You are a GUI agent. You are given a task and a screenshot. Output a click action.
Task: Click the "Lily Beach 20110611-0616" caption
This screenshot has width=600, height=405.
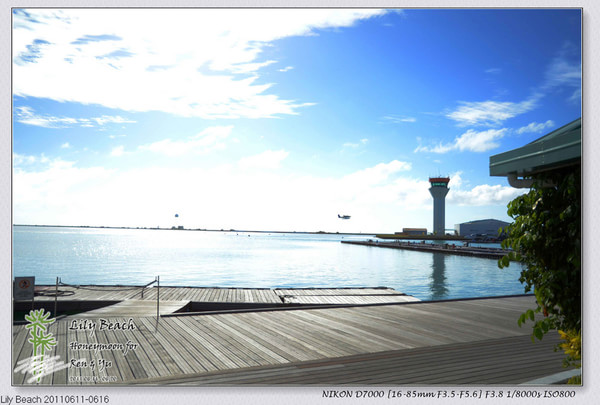pos(55,399)
